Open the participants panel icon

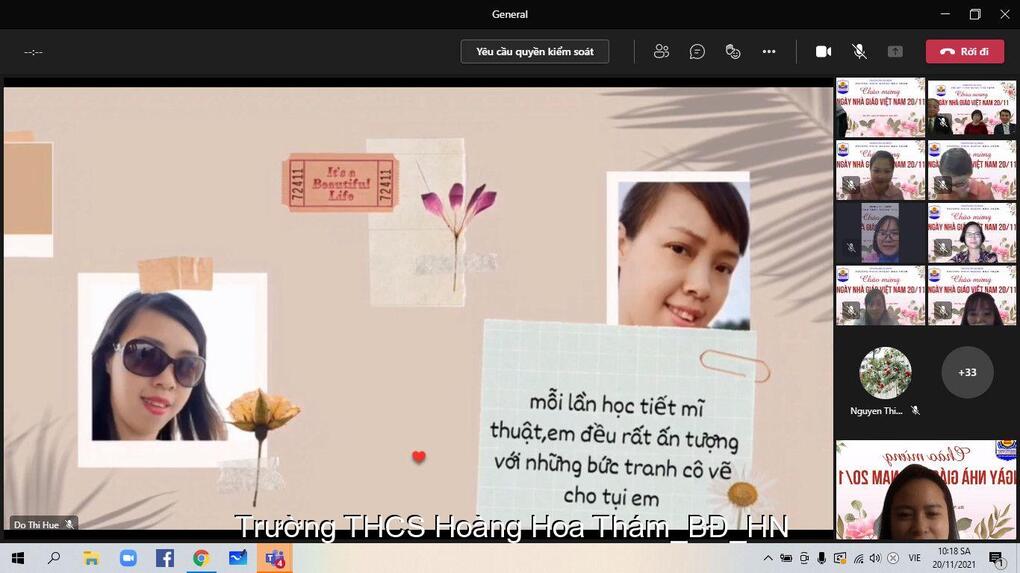click(x=662, y=51)
